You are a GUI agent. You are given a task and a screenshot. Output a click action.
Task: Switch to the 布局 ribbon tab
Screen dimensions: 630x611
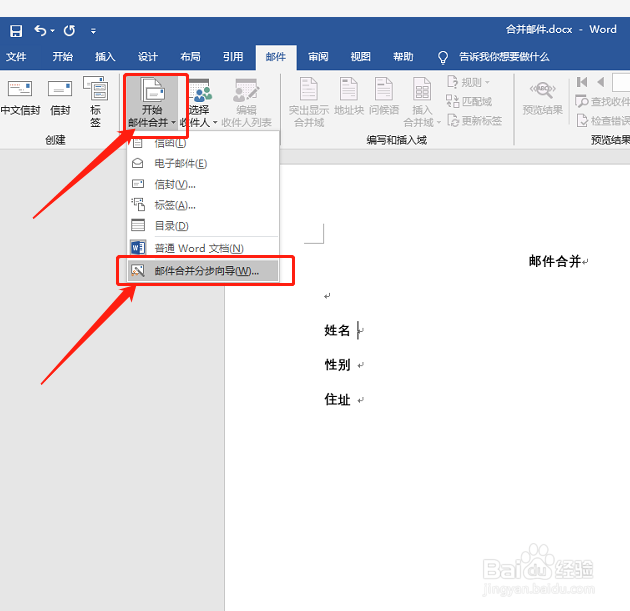click(190, 57)
